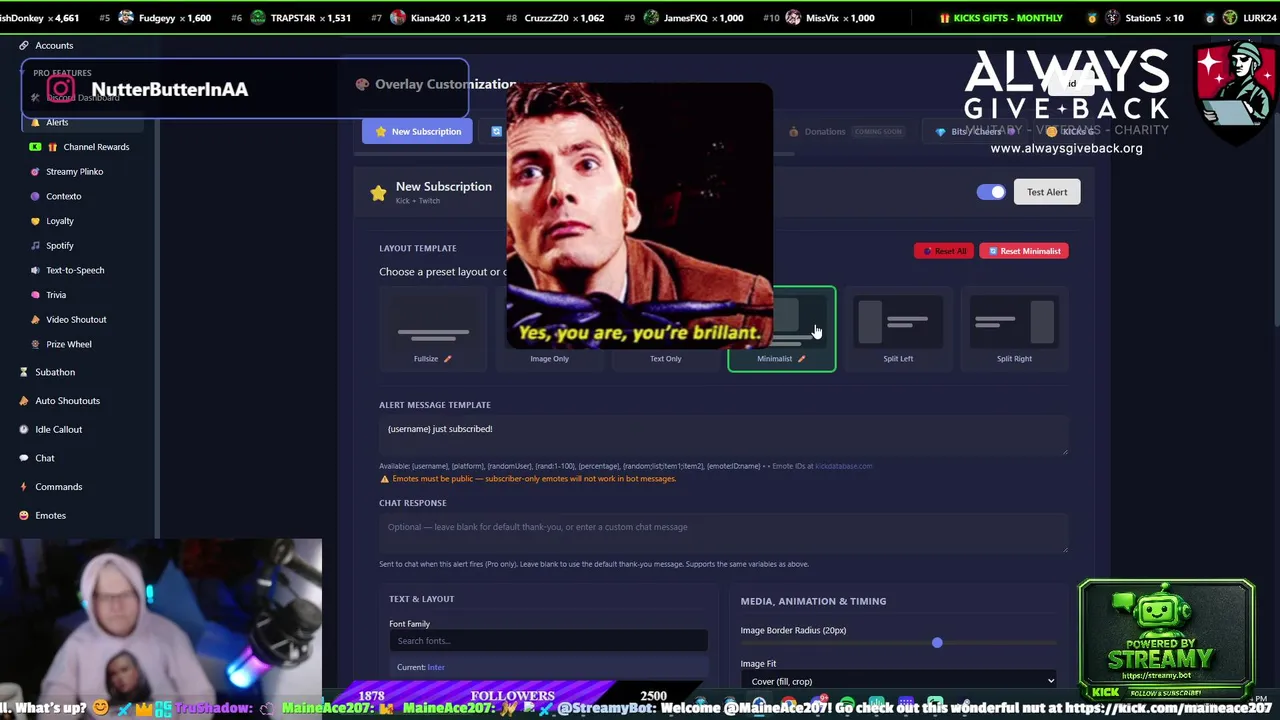The image size is (1280, 720).
Task: Click the alert message template field
Action: [x=723, y=436]
